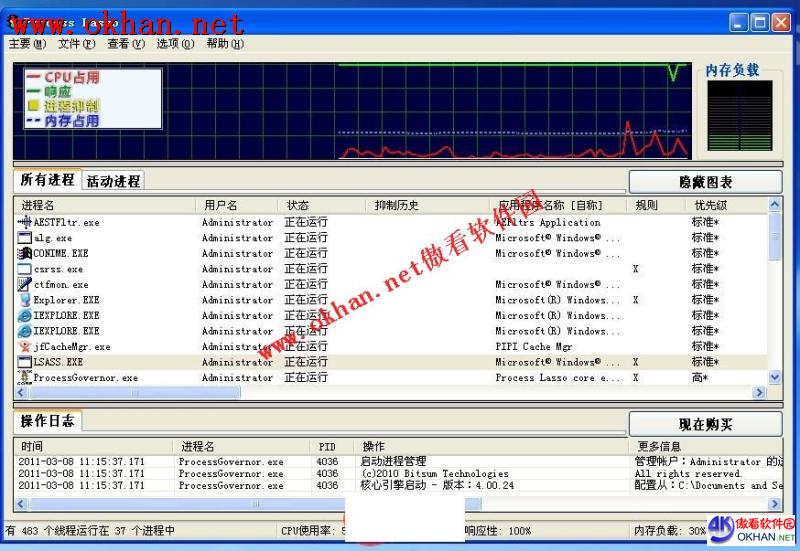Sort by the 进程名 column header
Image resolution: width=800 pixels, height=551 pixels.
106,205
